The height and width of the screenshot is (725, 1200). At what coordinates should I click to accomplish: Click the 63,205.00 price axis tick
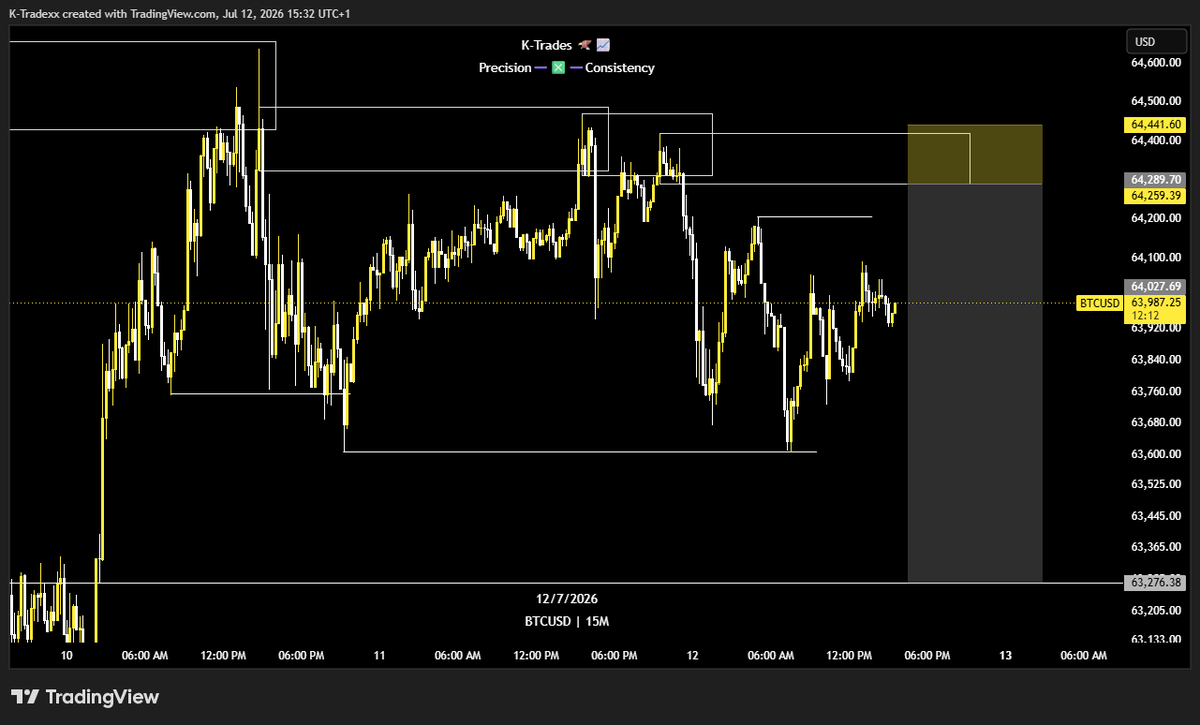tap(1155, 610)
